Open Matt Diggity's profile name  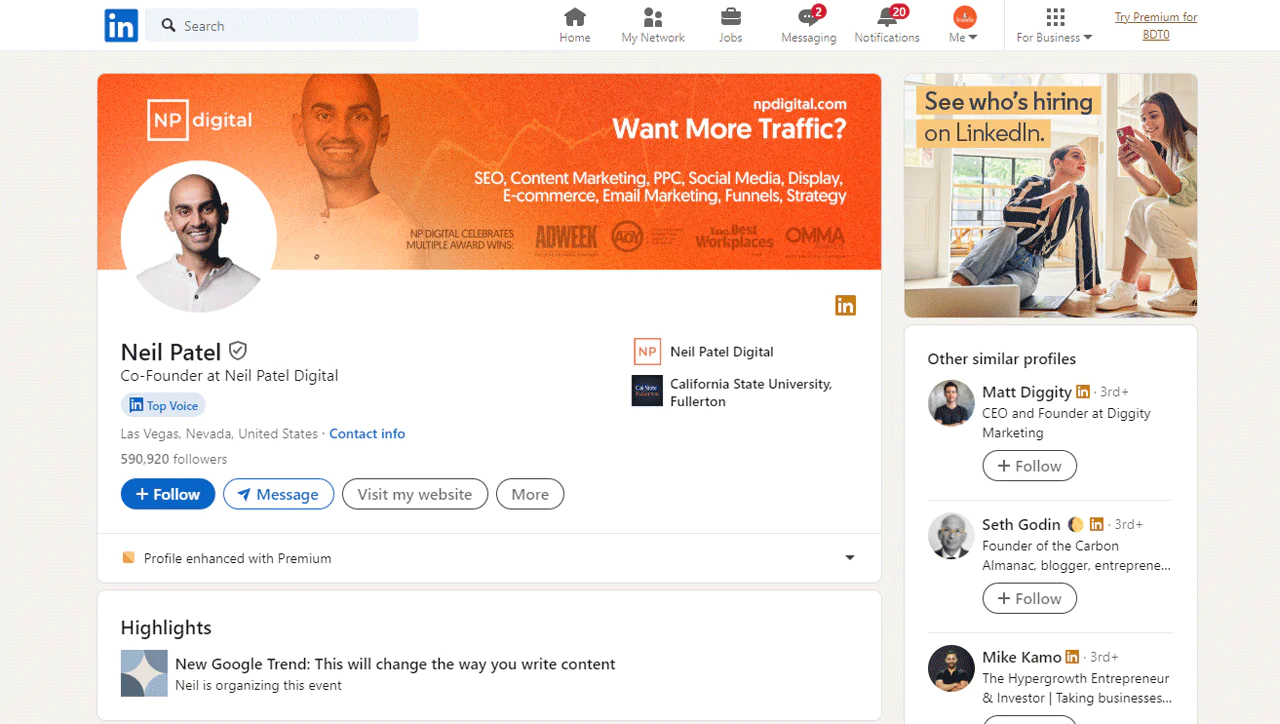1027,392
